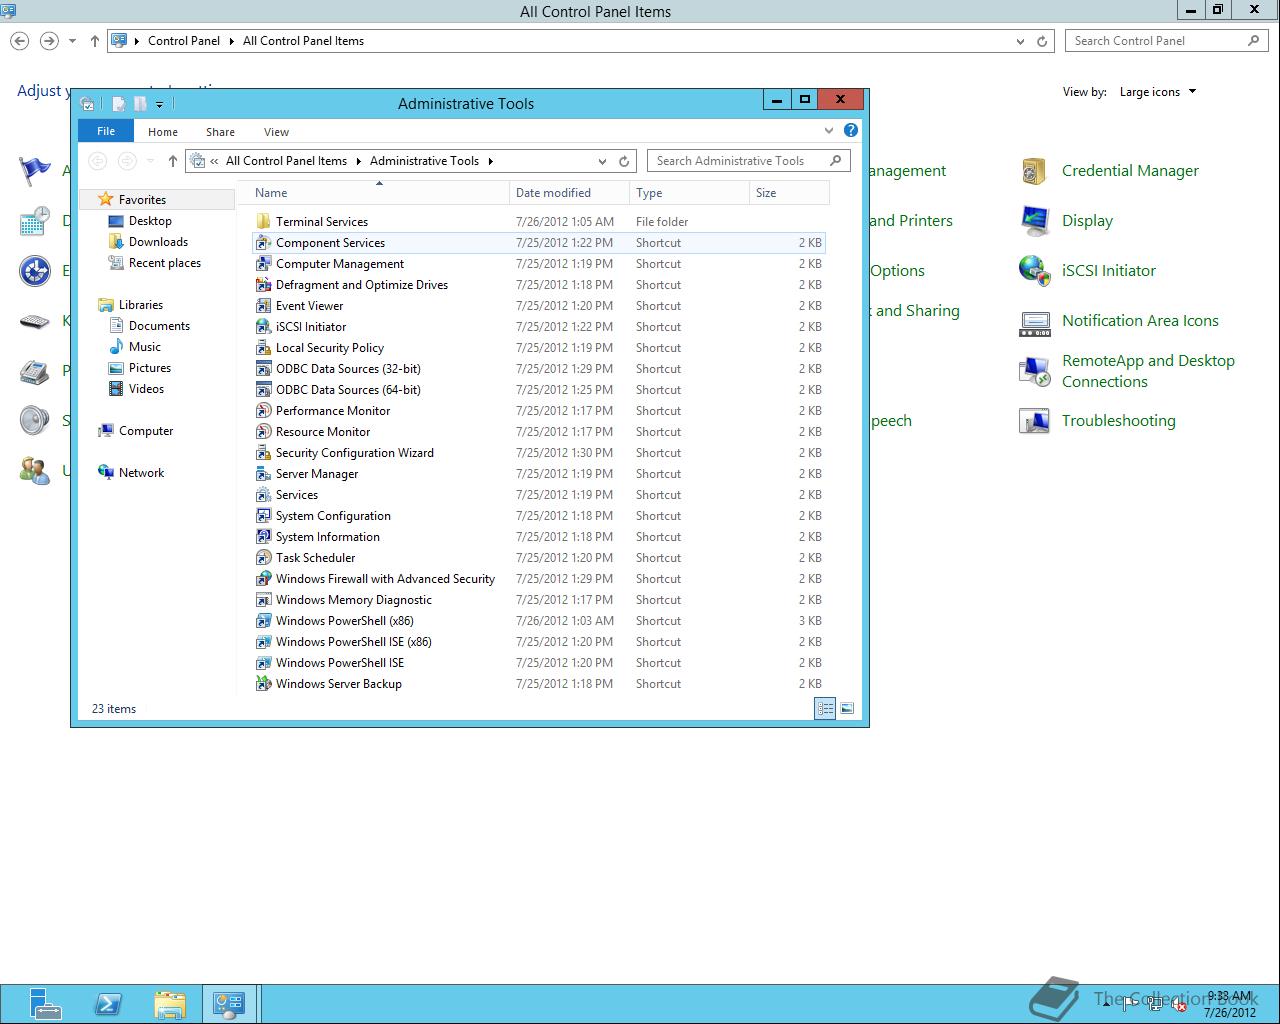The width and height of the screenshot is (1280, 1024).
Task: Expand path arrow after Administrative Tools breadcrumb
Action: coord(490,161)
